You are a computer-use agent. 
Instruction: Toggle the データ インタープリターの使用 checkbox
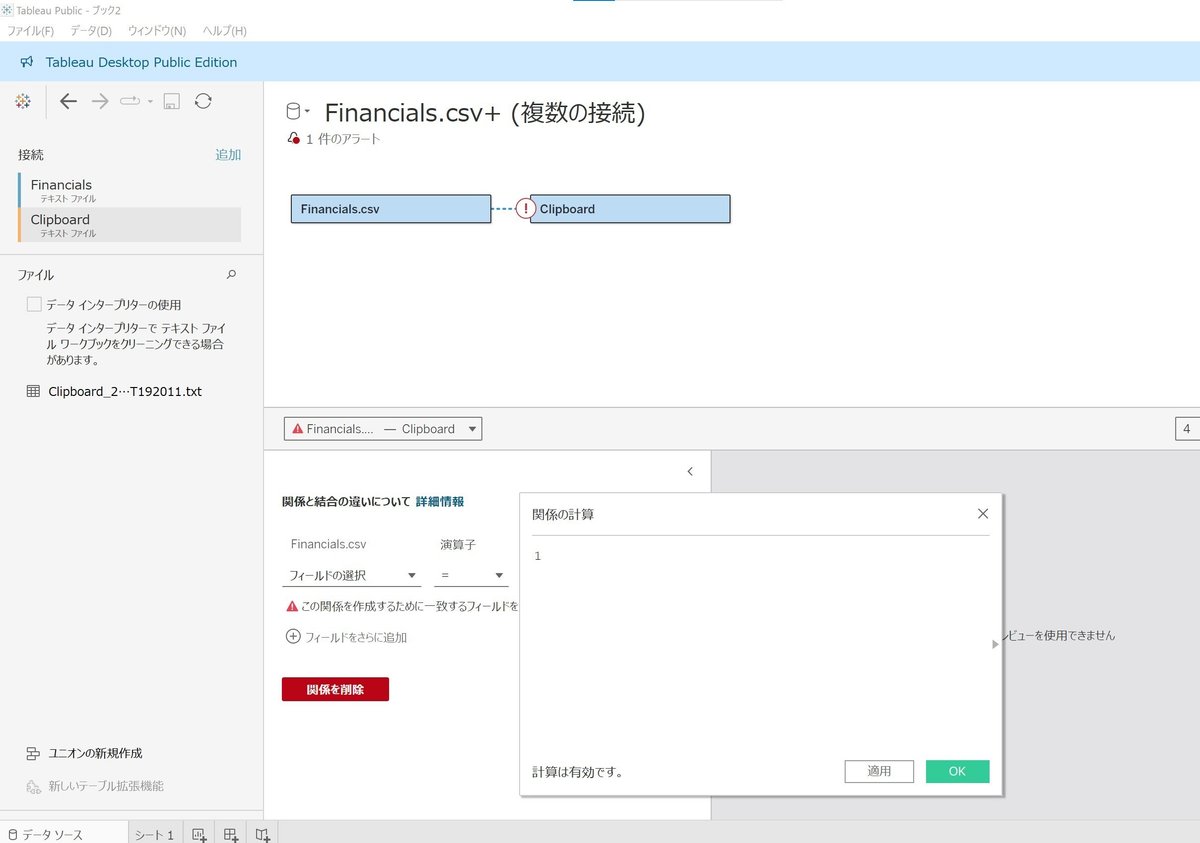(x=34, y=304)
